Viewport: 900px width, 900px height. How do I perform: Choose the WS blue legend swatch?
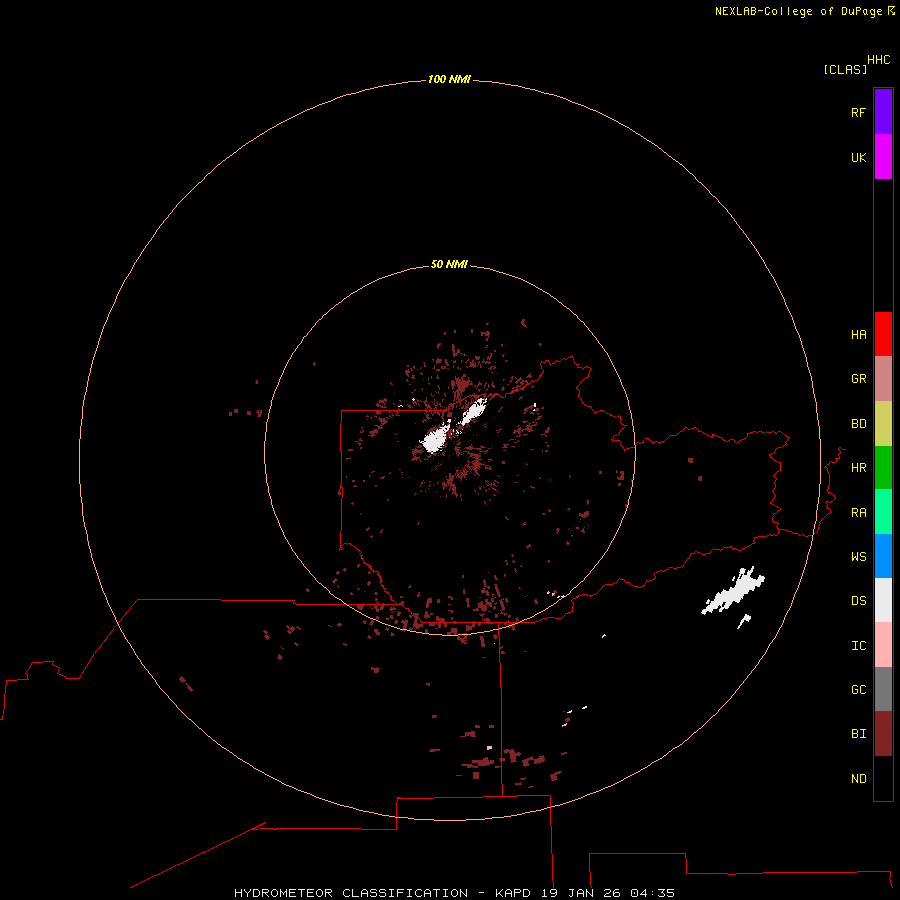[883, 556]
